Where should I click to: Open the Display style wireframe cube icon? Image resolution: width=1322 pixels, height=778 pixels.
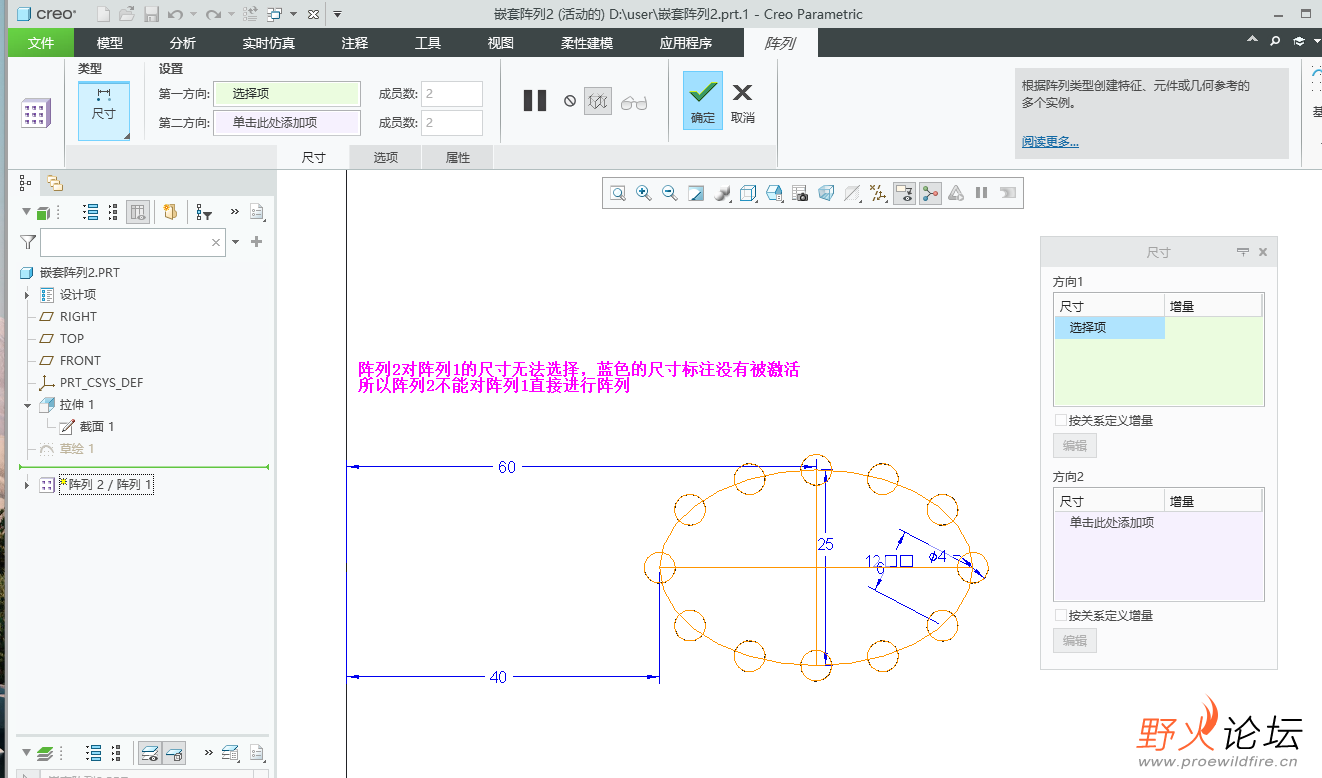pos(748,193)
